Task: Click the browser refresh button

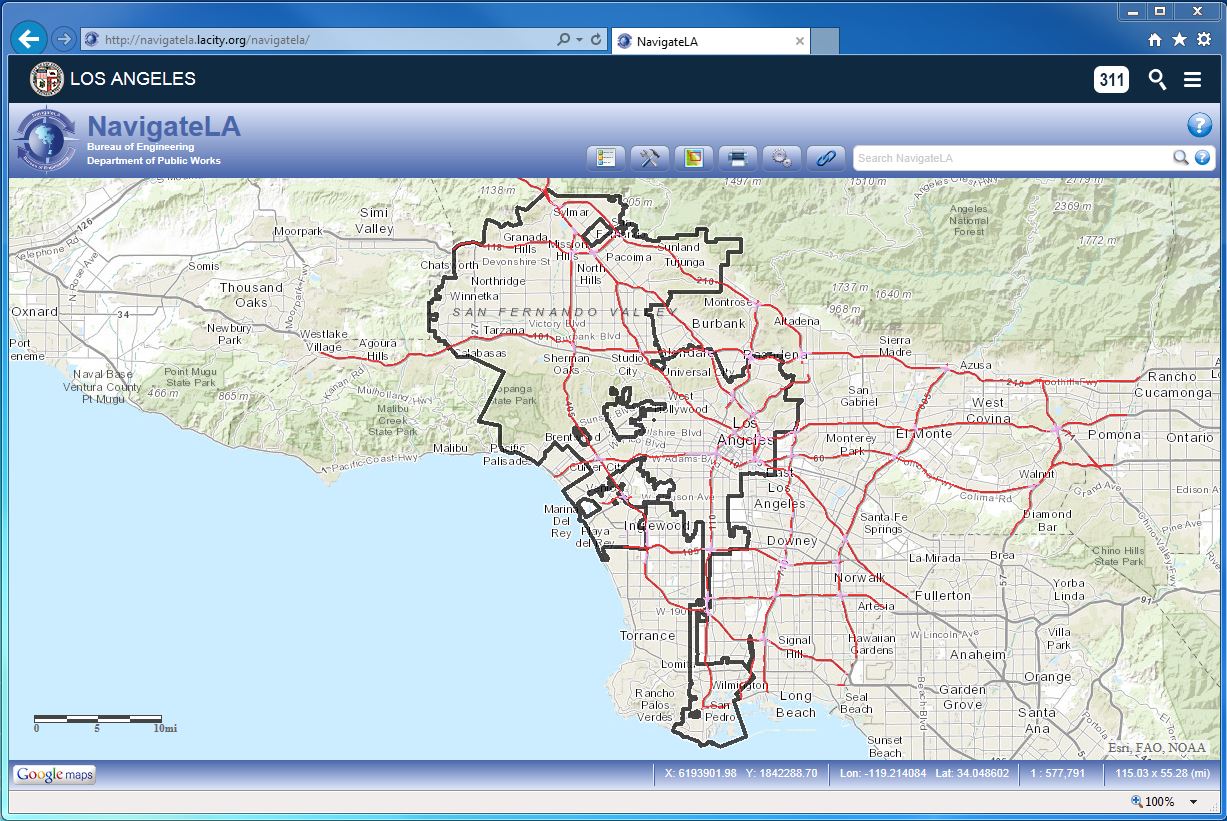Action: [x=596, y=40]
